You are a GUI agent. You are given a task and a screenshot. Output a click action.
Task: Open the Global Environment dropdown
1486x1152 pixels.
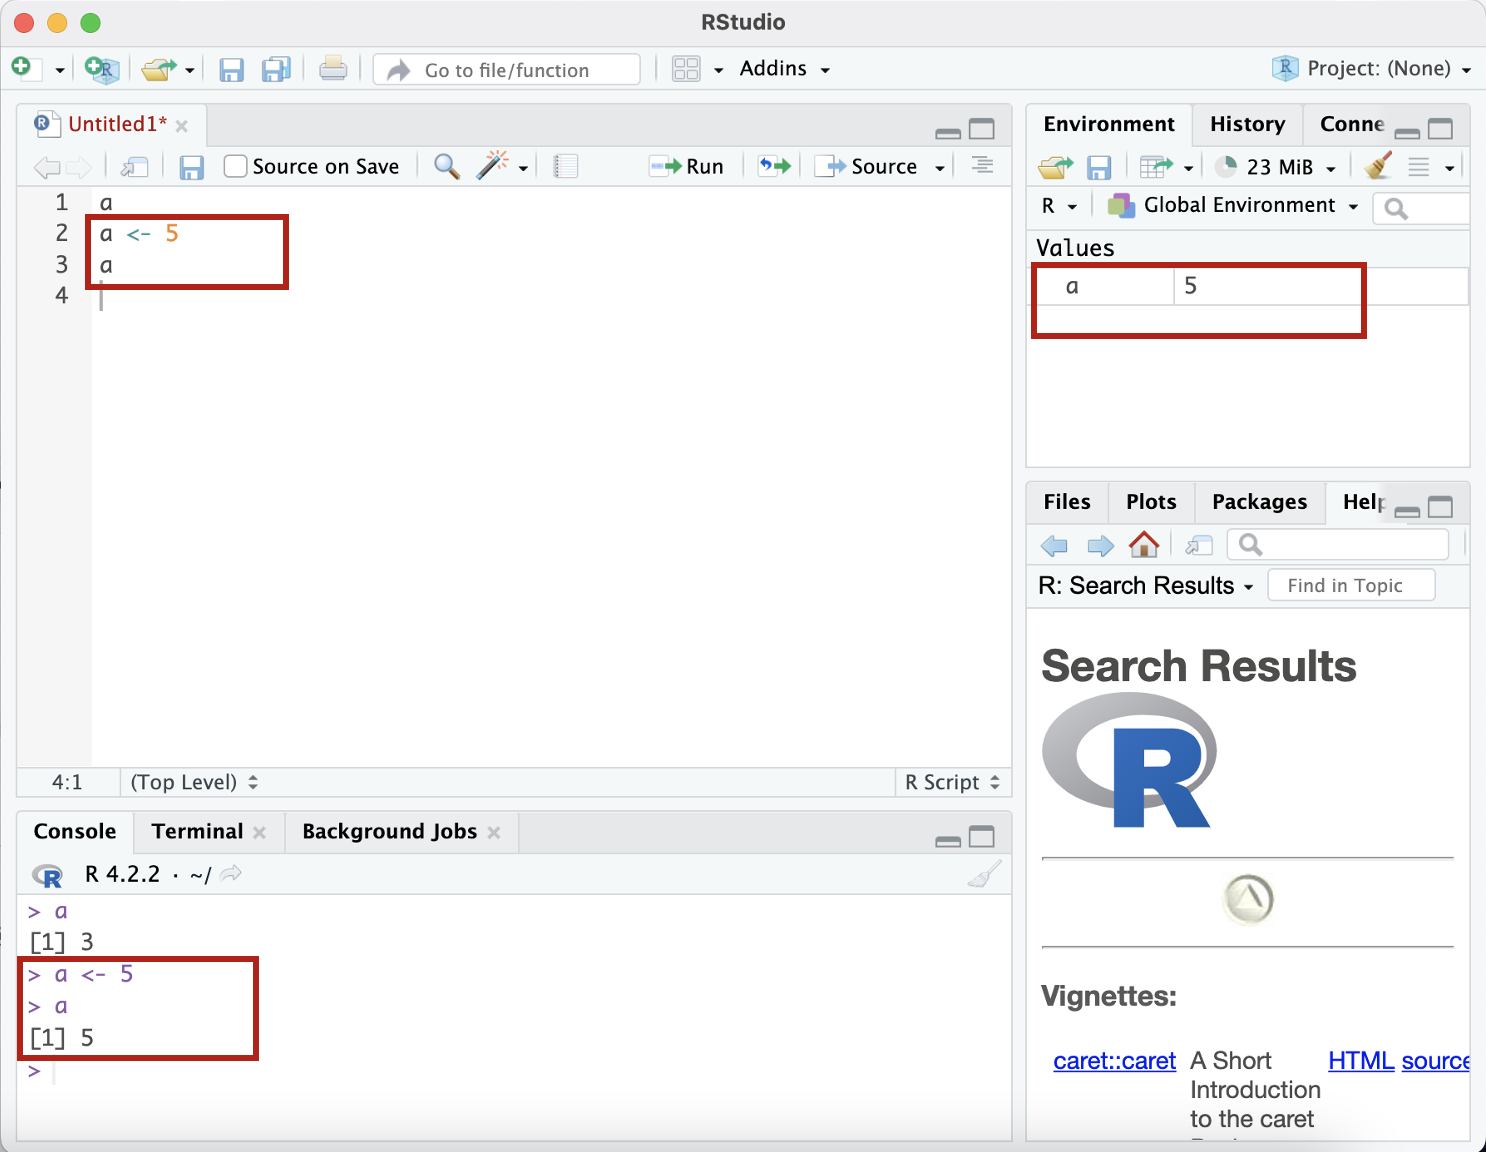pyautogui.click(x=1233, y=205)
